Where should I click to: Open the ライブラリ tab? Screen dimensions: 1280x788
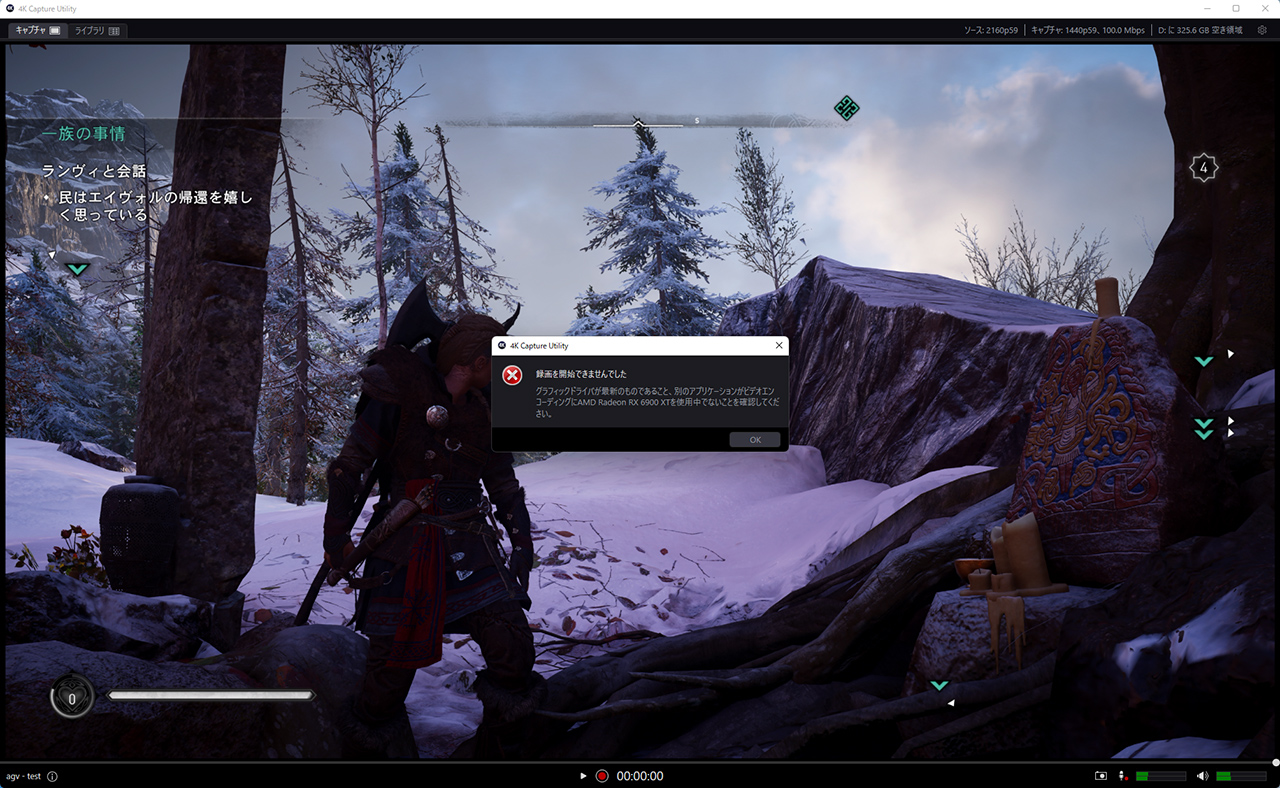coord(98,31)
